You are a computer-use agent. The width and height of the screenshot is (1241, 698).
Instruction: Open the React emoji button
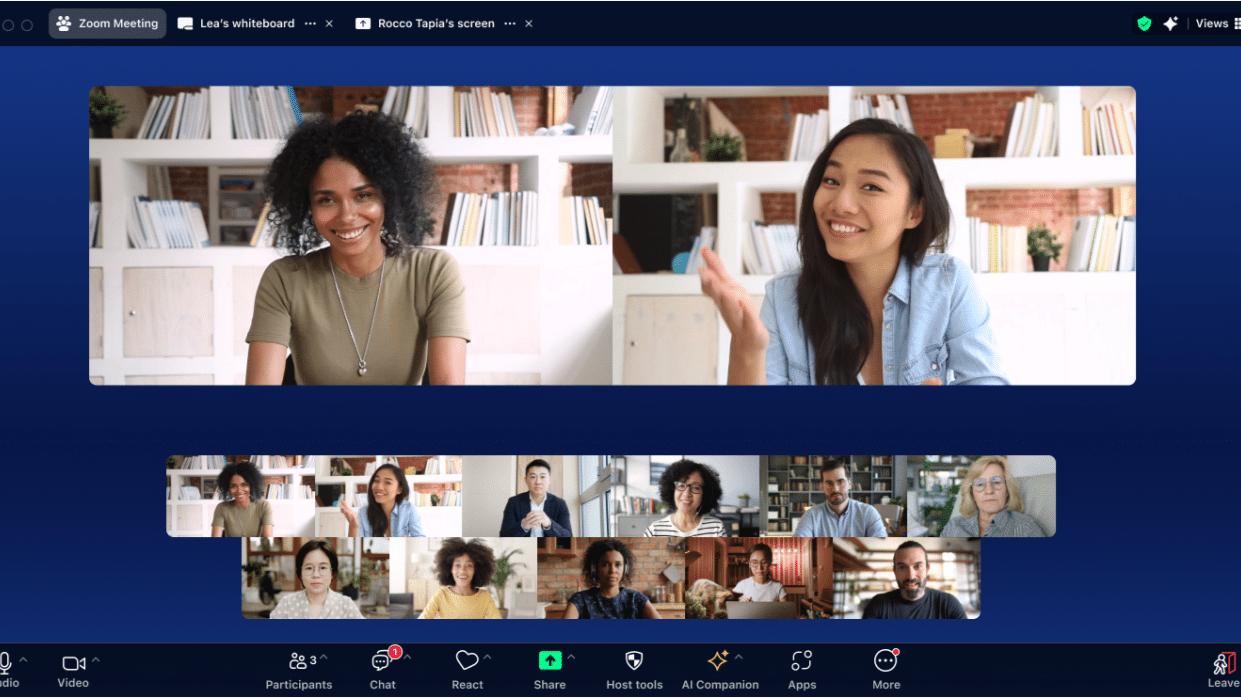[467, 670]
